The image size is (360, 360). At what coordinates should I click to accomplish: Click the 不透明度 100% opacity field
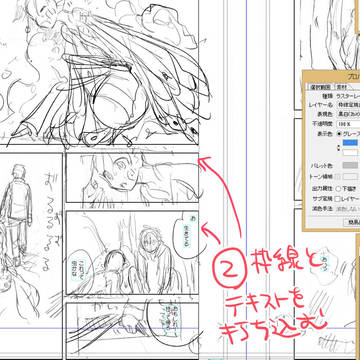(x=348, y=124)
